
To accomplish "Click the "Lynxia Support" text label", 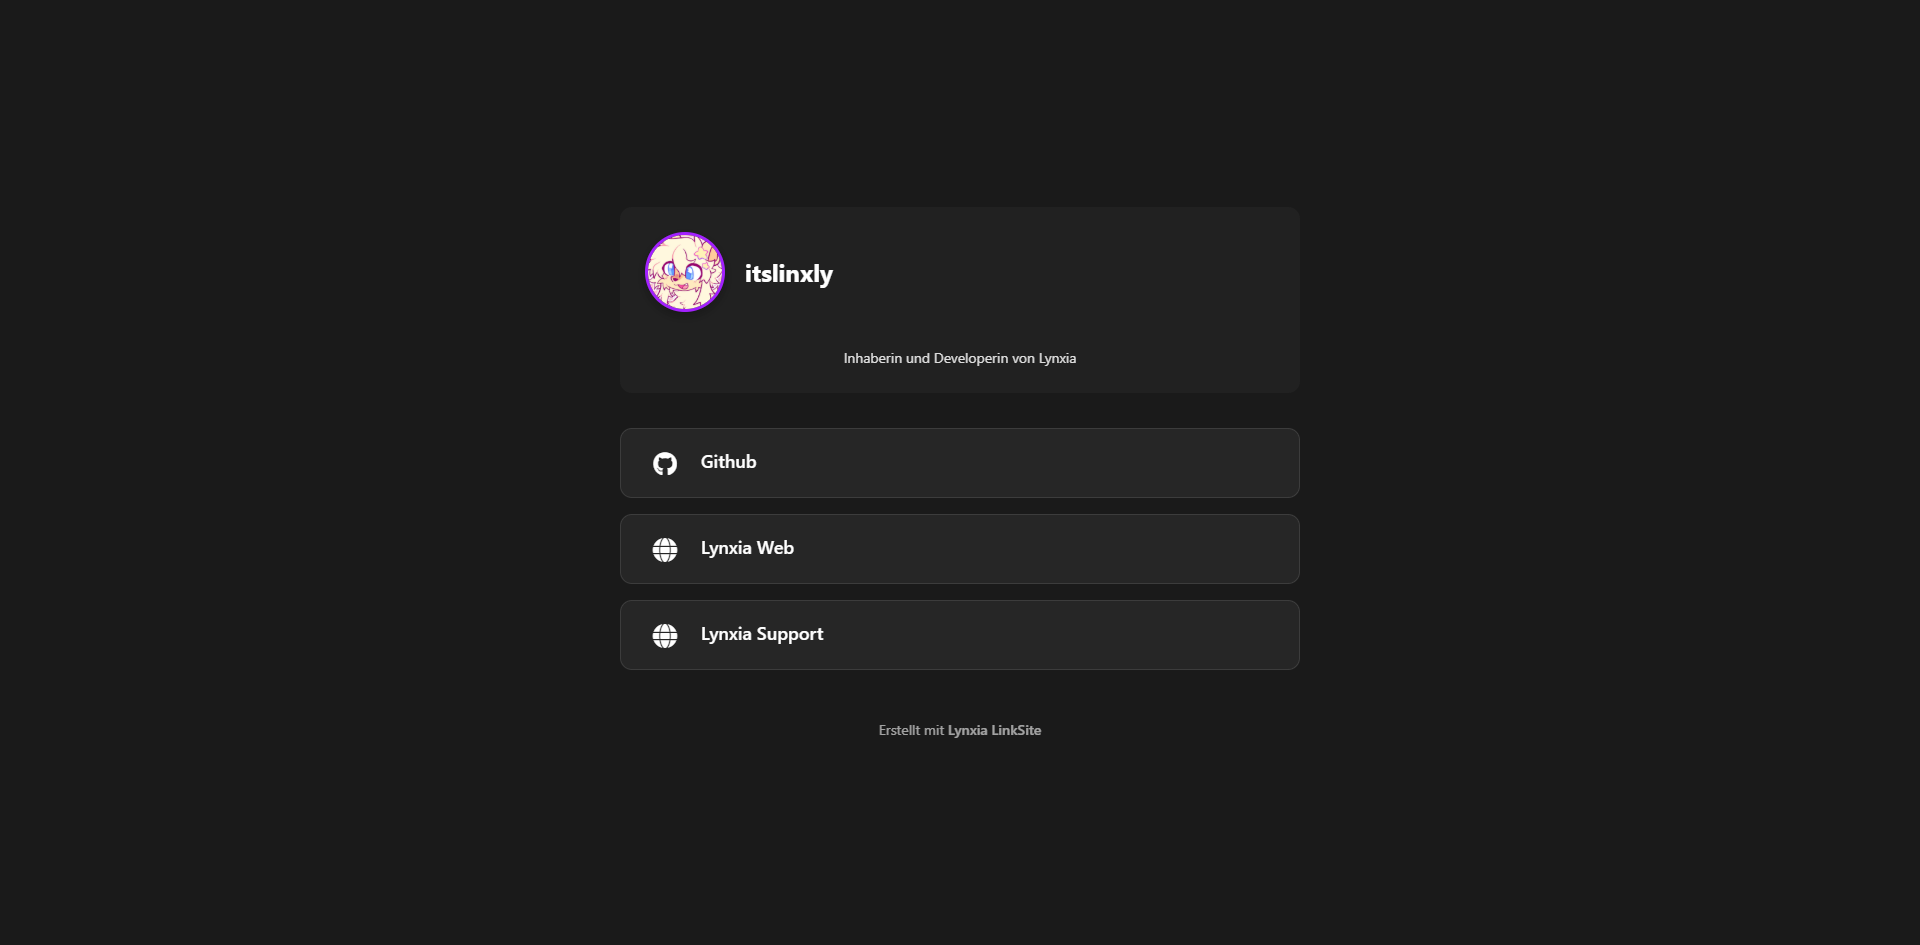I will point(762,634).
